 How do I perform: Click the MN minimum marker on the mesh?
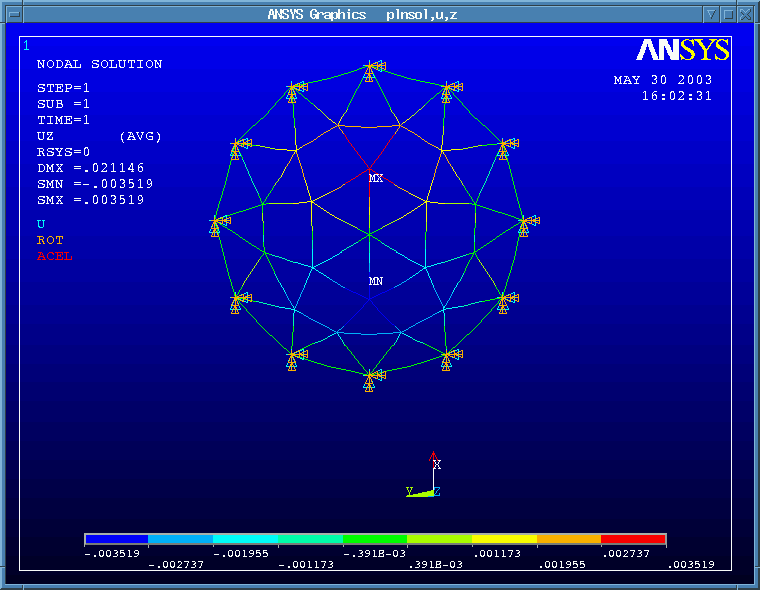click(x=376, y=281)
